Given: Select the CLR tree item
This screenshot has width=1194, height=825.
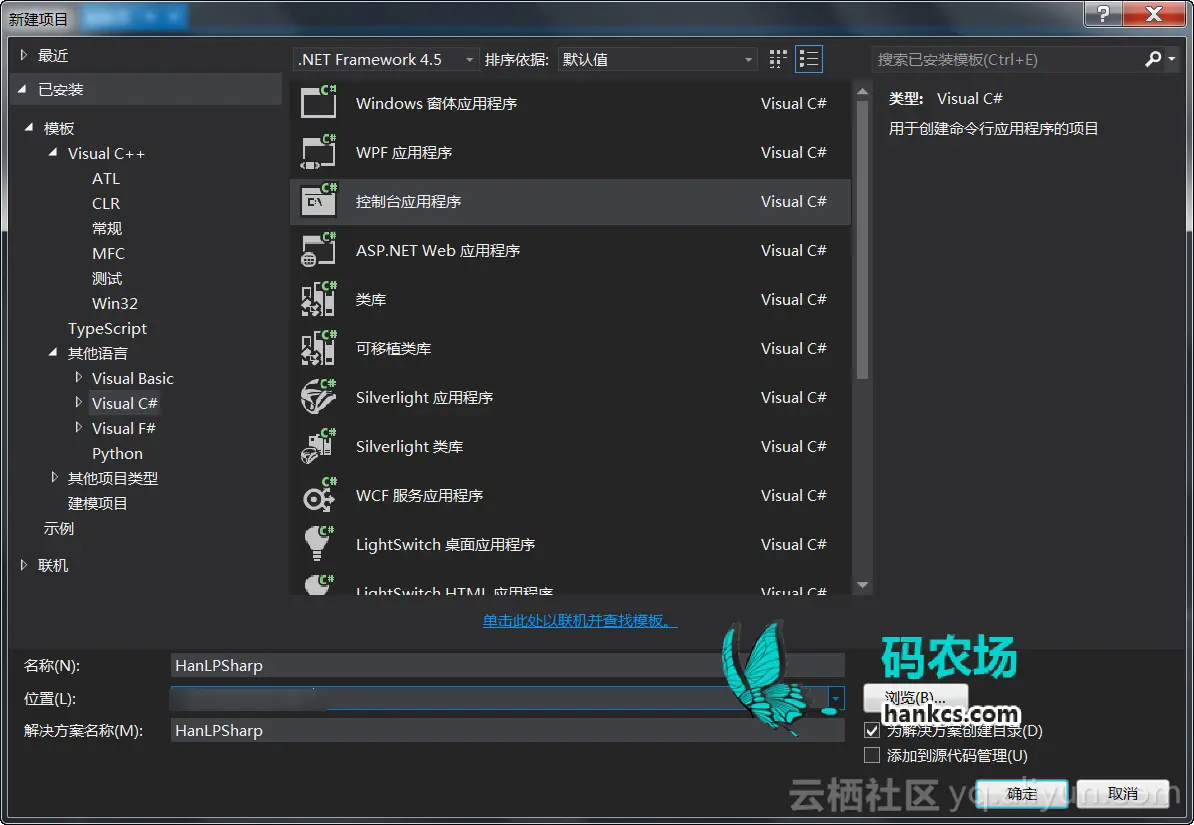Looking at the screenshot, I should [x=106, y=203].
